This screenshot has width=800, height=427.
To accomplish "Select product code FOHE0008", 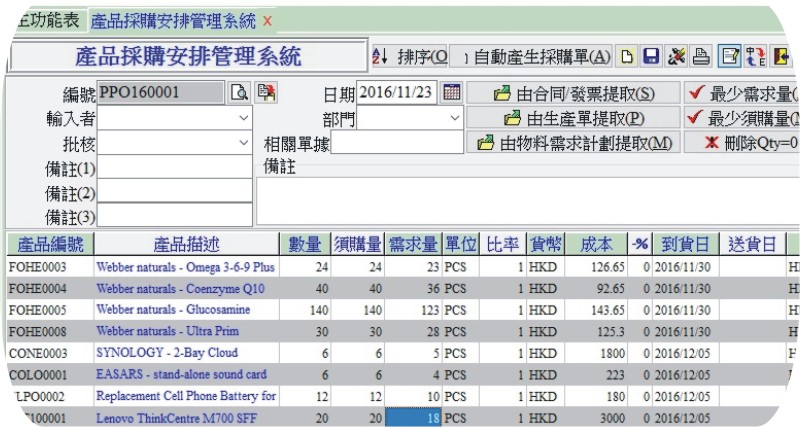I will coord(38,332).
